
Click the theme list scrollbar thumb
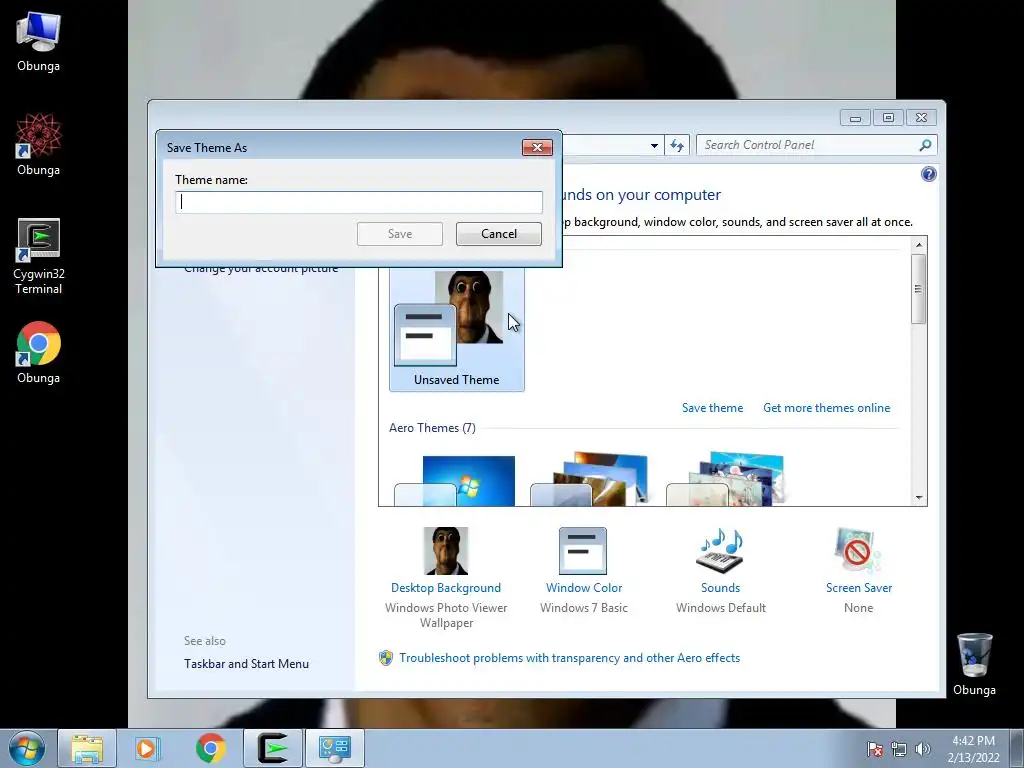(x=918, y=289)
